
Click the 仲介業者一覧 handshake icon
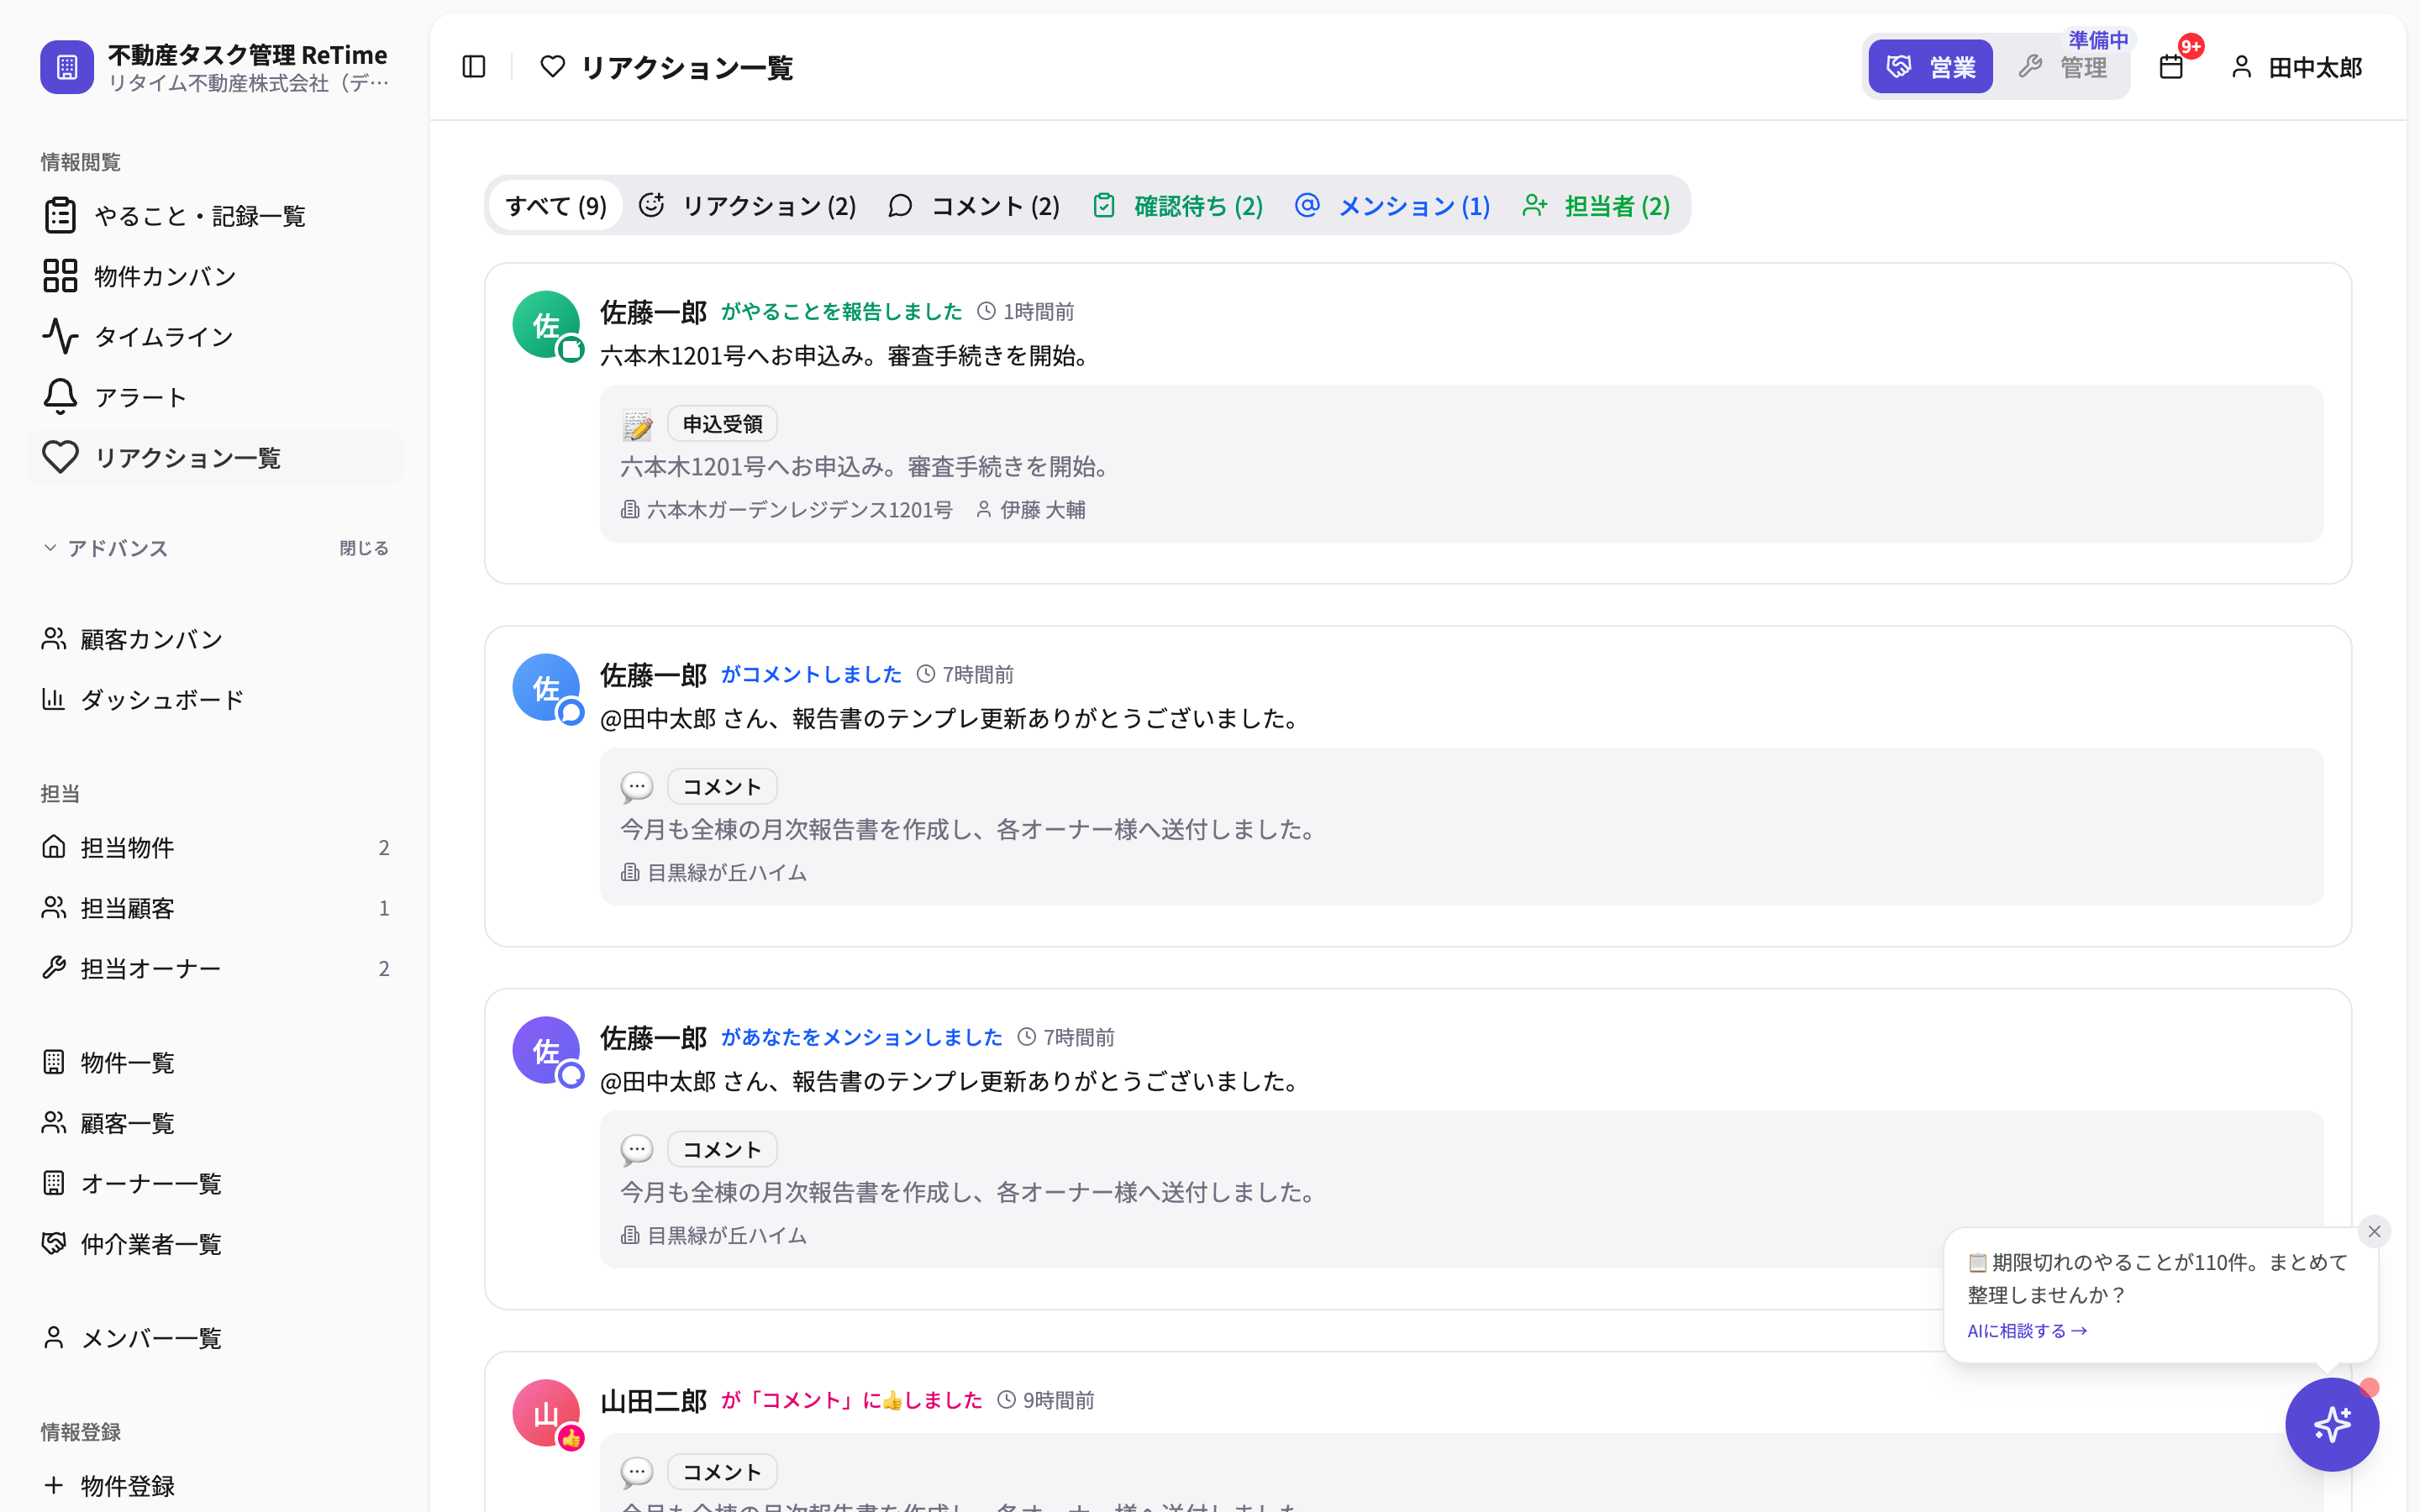tap(54, 1244)
